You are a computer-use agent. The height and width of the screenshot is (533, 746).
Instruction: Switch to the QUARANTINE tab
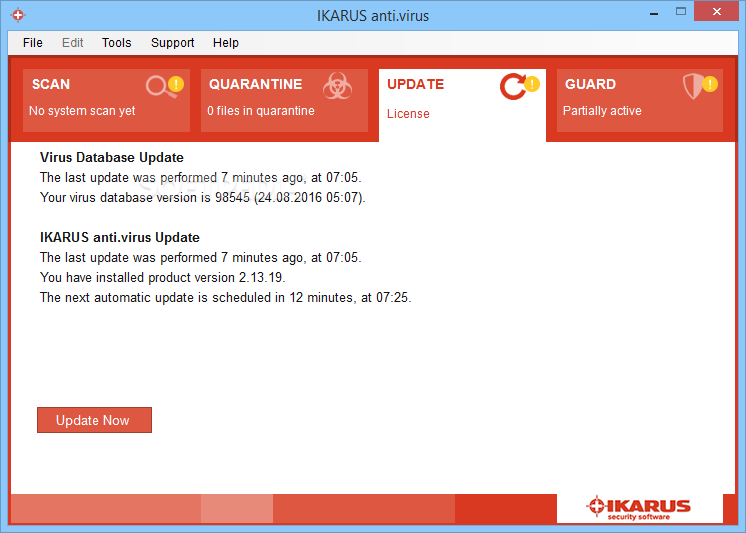pyautogui.click(x=284, y=100)
